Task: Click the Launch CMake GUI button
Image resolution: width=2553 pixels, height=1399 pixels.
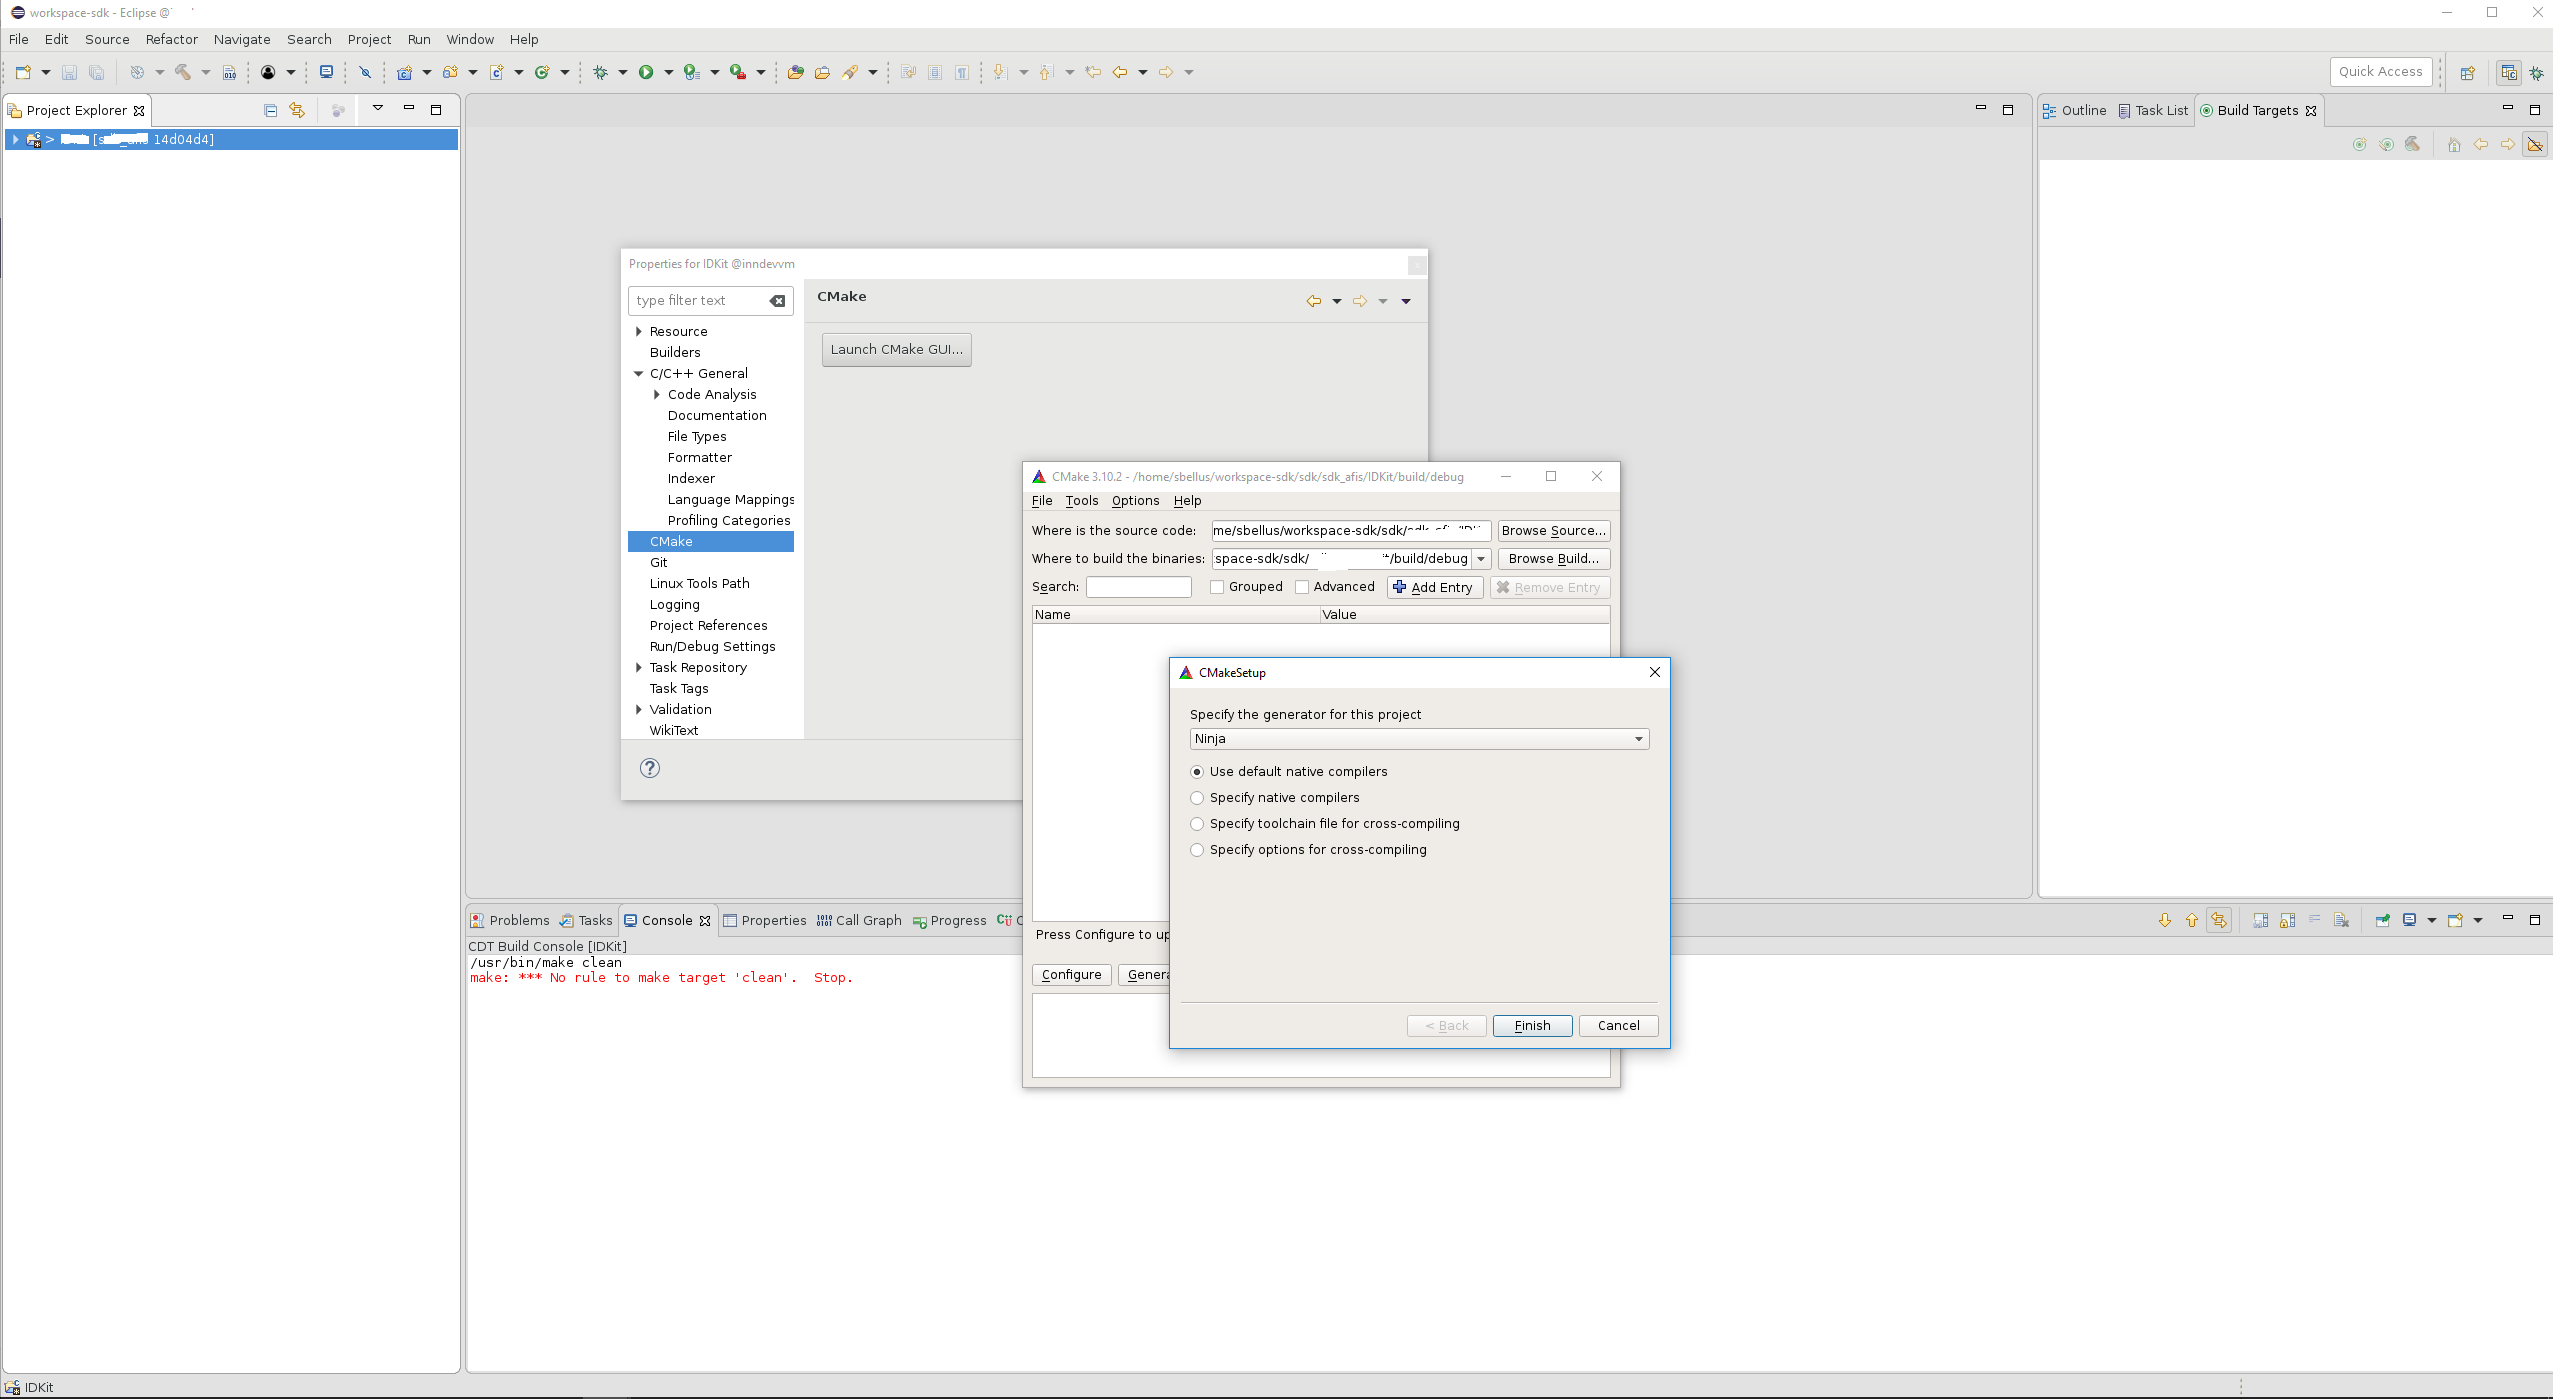Action: (x=896, y=349)
